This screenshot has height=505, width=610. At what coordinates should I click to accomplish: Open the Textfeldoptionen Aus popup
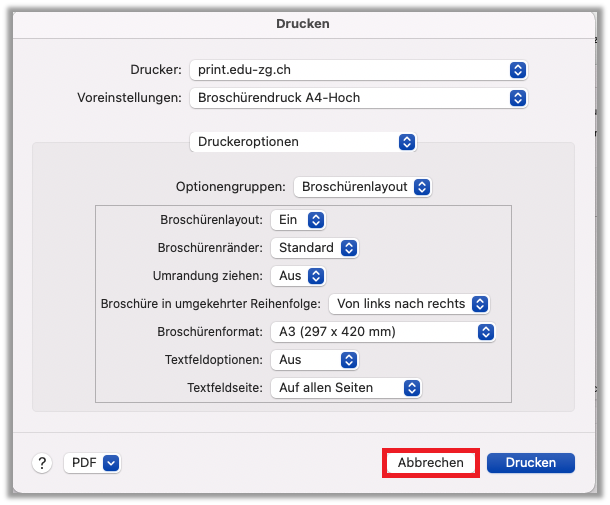click(314, 360)
